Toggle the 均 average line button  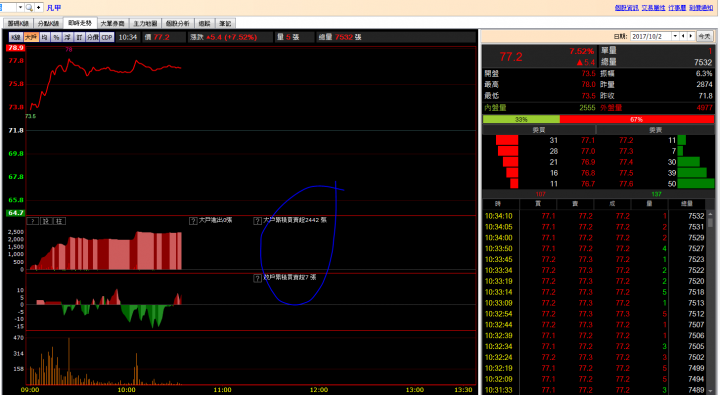point(45,37)
